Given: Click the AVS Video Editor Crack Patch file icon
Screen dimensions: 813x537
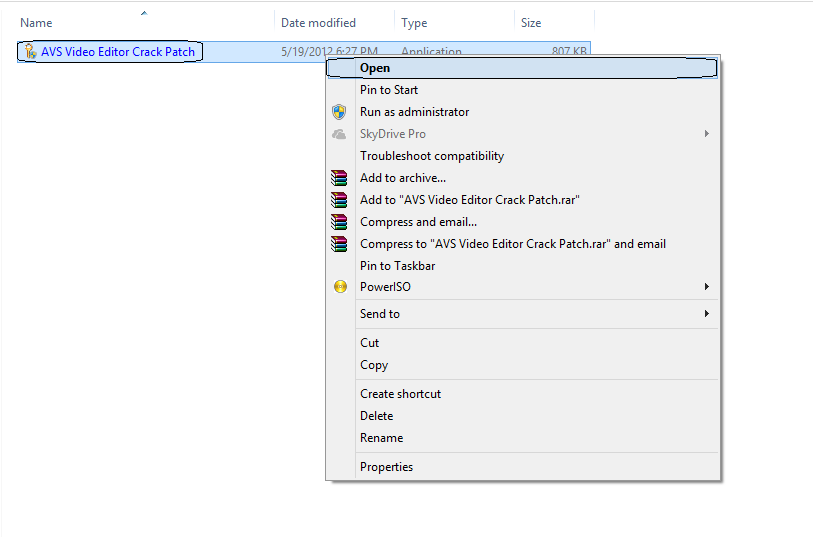Looking at the screenshot, I should click(x=30, y=51).
